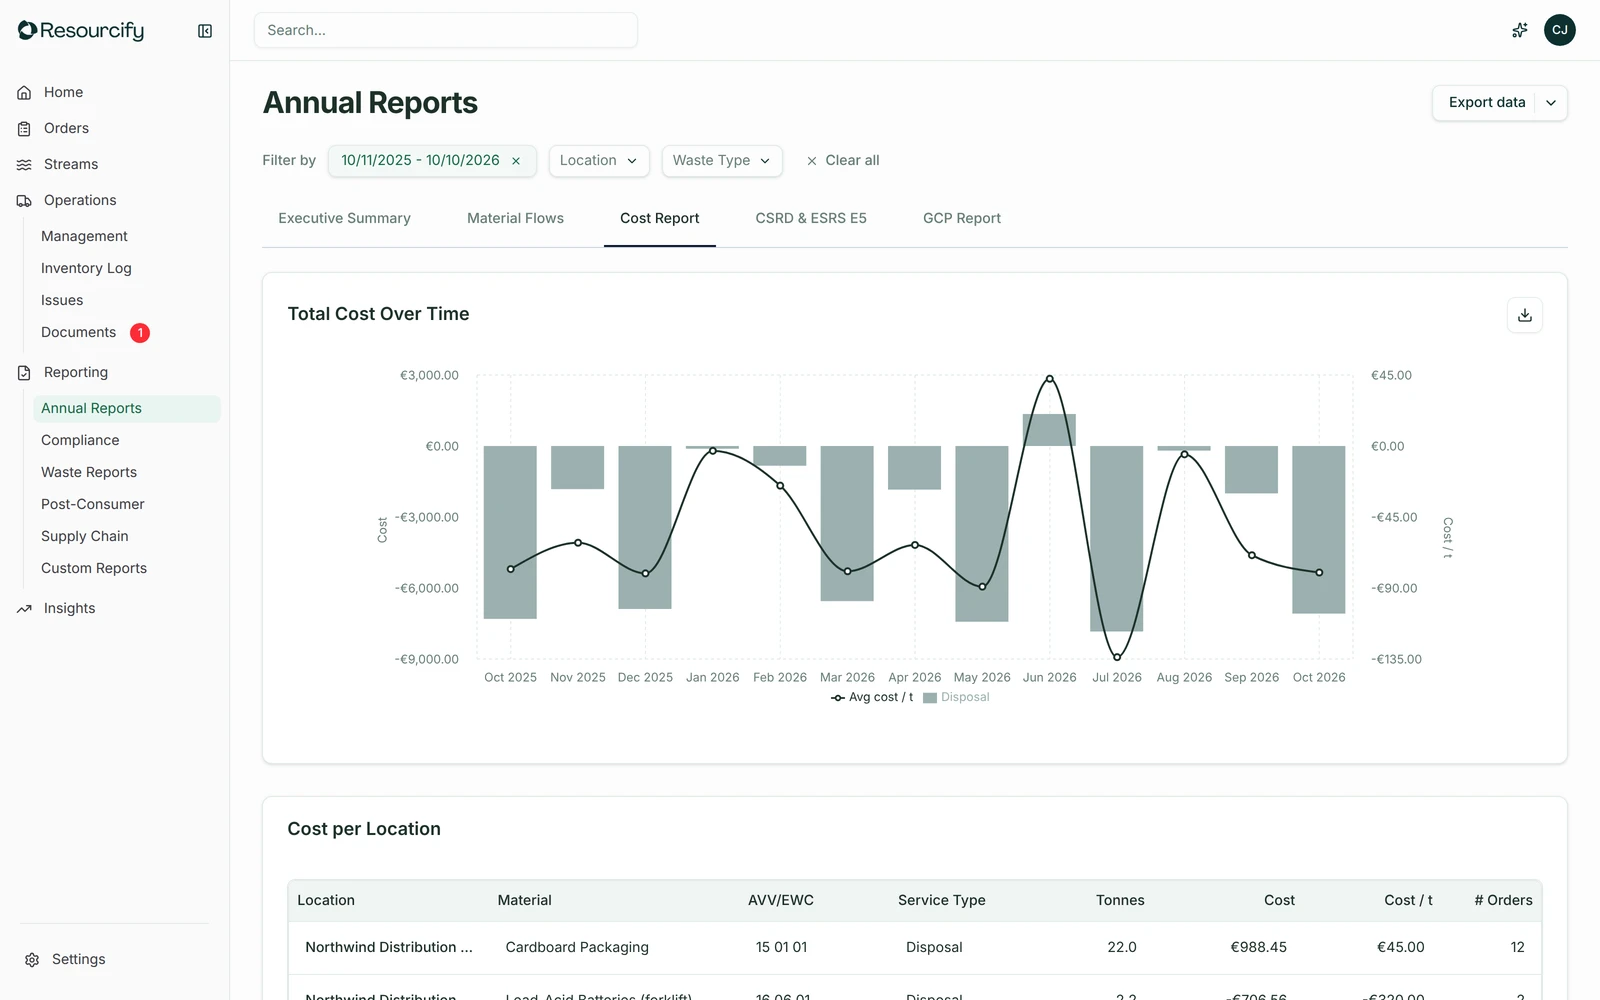Collapse the sidebar panel icon
1600x1000 pixels.
click(x=205, y=31)
